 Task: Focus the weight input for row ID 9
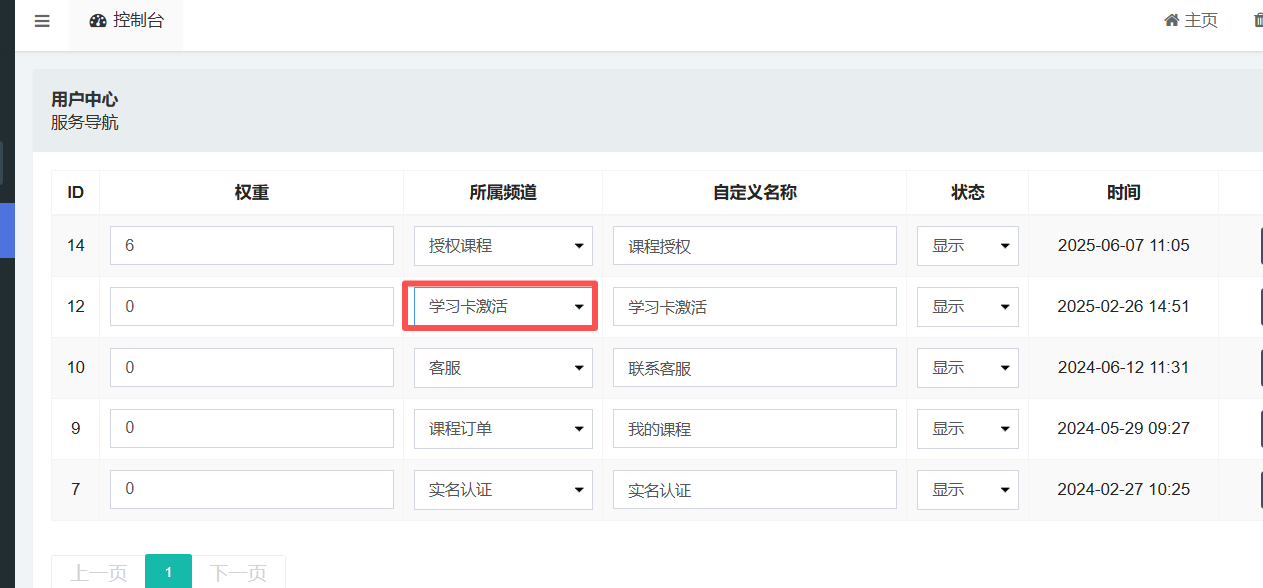(251, 429)
